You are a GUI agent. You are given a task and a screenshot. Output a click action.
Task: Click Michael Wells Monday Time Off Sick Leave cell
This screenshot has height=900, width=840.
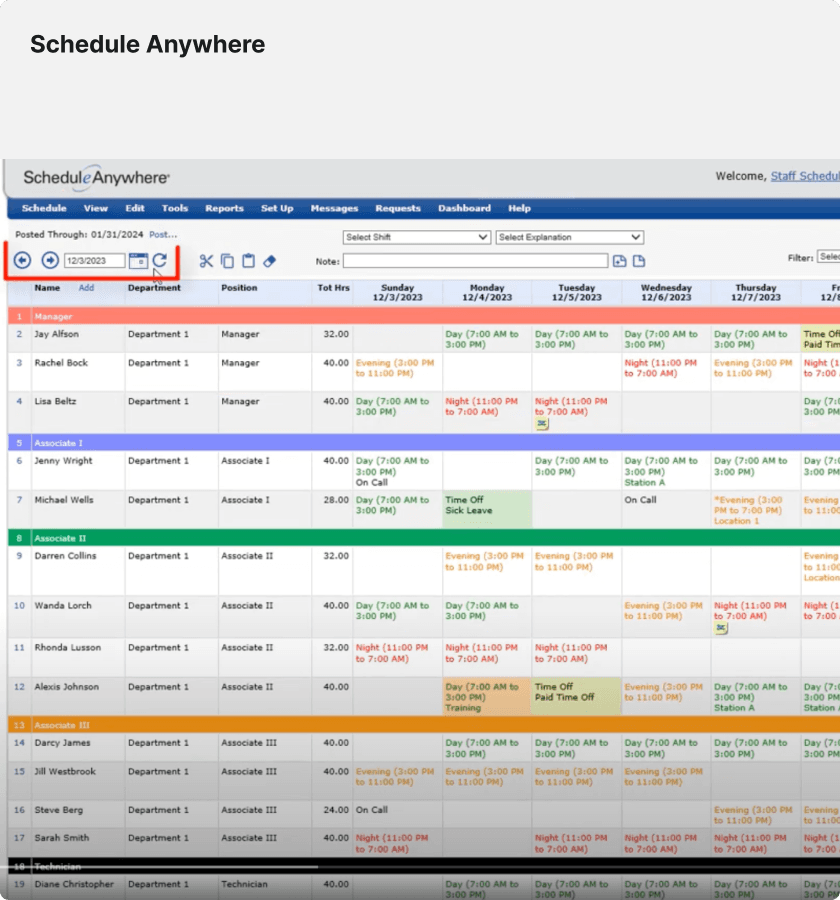click(487, 509)
